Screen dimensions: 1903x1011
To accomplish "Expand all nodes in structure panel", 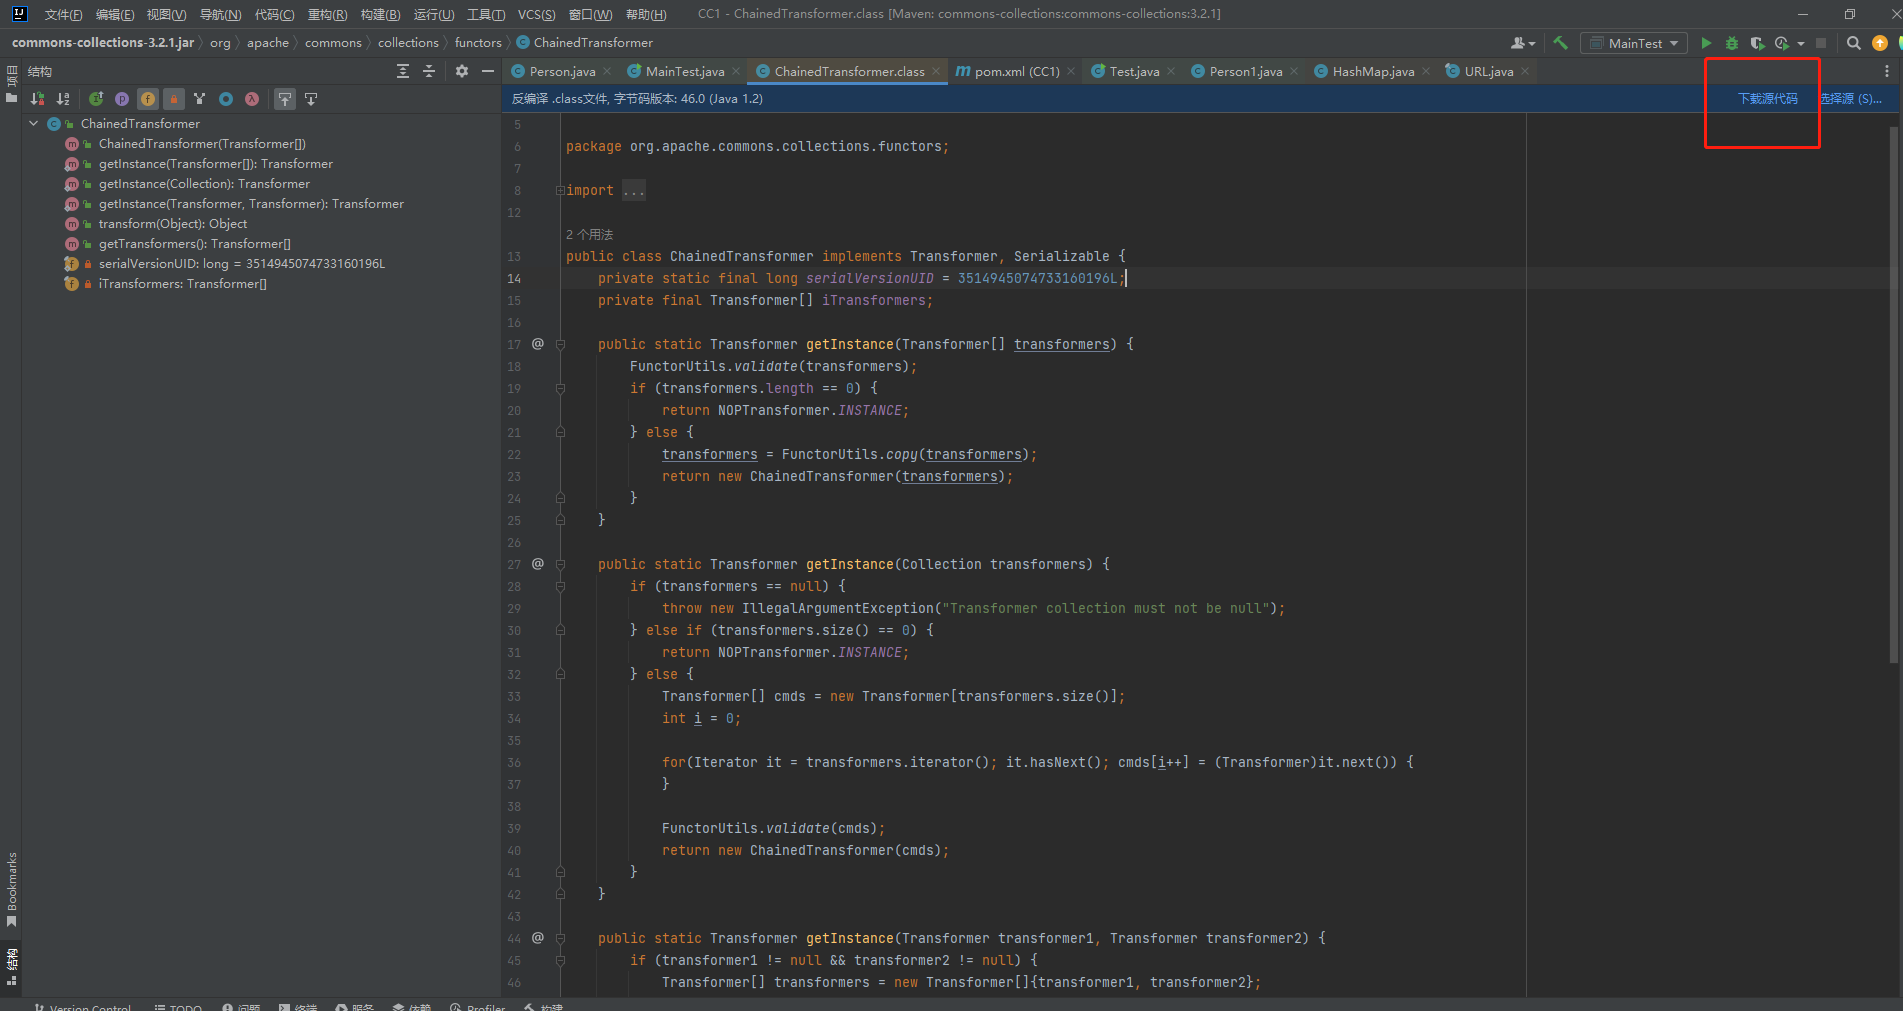I will coord(403,71).
